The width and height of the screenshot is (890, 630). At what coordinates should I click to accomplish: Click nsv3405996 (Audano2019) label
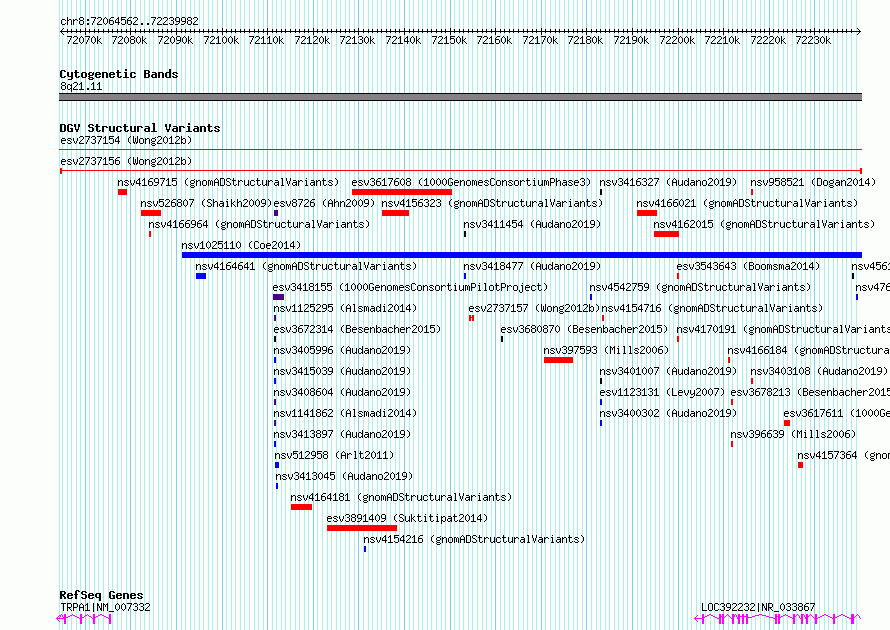coord(342,350)
